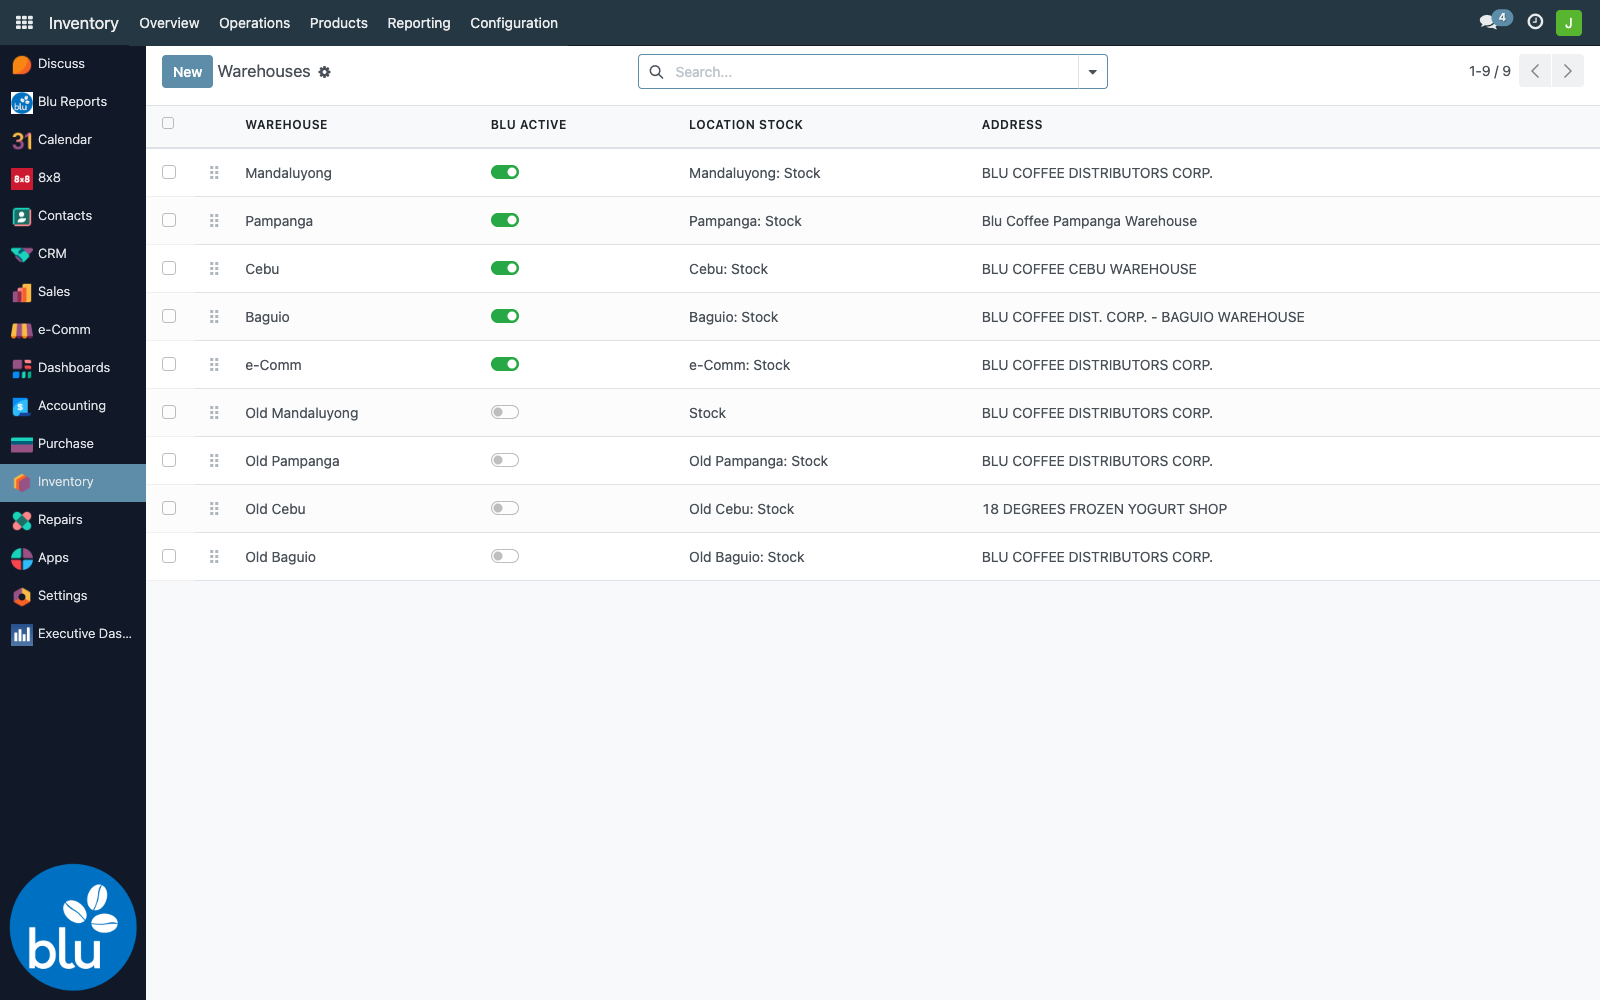Open Accounting app from sidebar

pos(73,406)
